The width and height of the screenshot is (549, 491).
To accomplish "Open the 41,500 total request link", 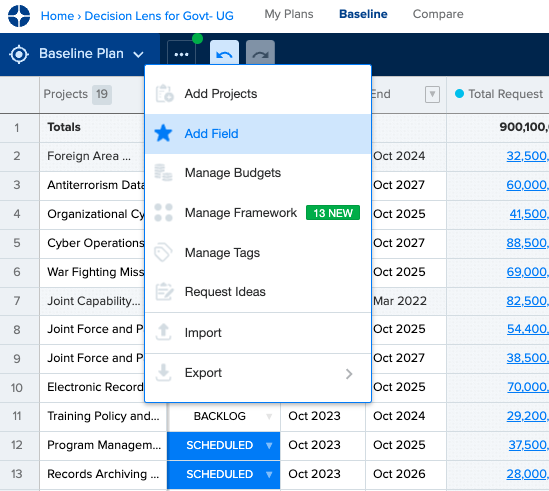I will (529, 214).
